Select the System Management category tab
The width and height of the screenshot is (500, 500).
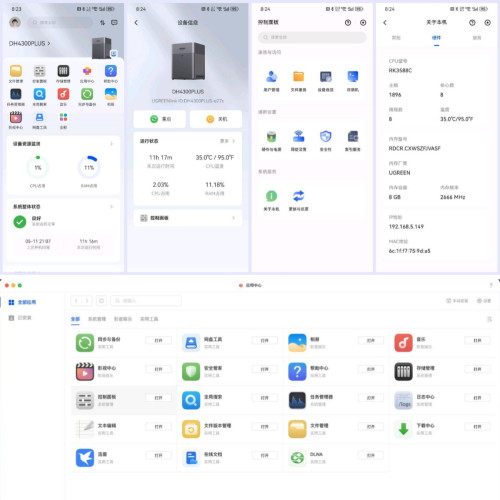click(x=97, y=319)
